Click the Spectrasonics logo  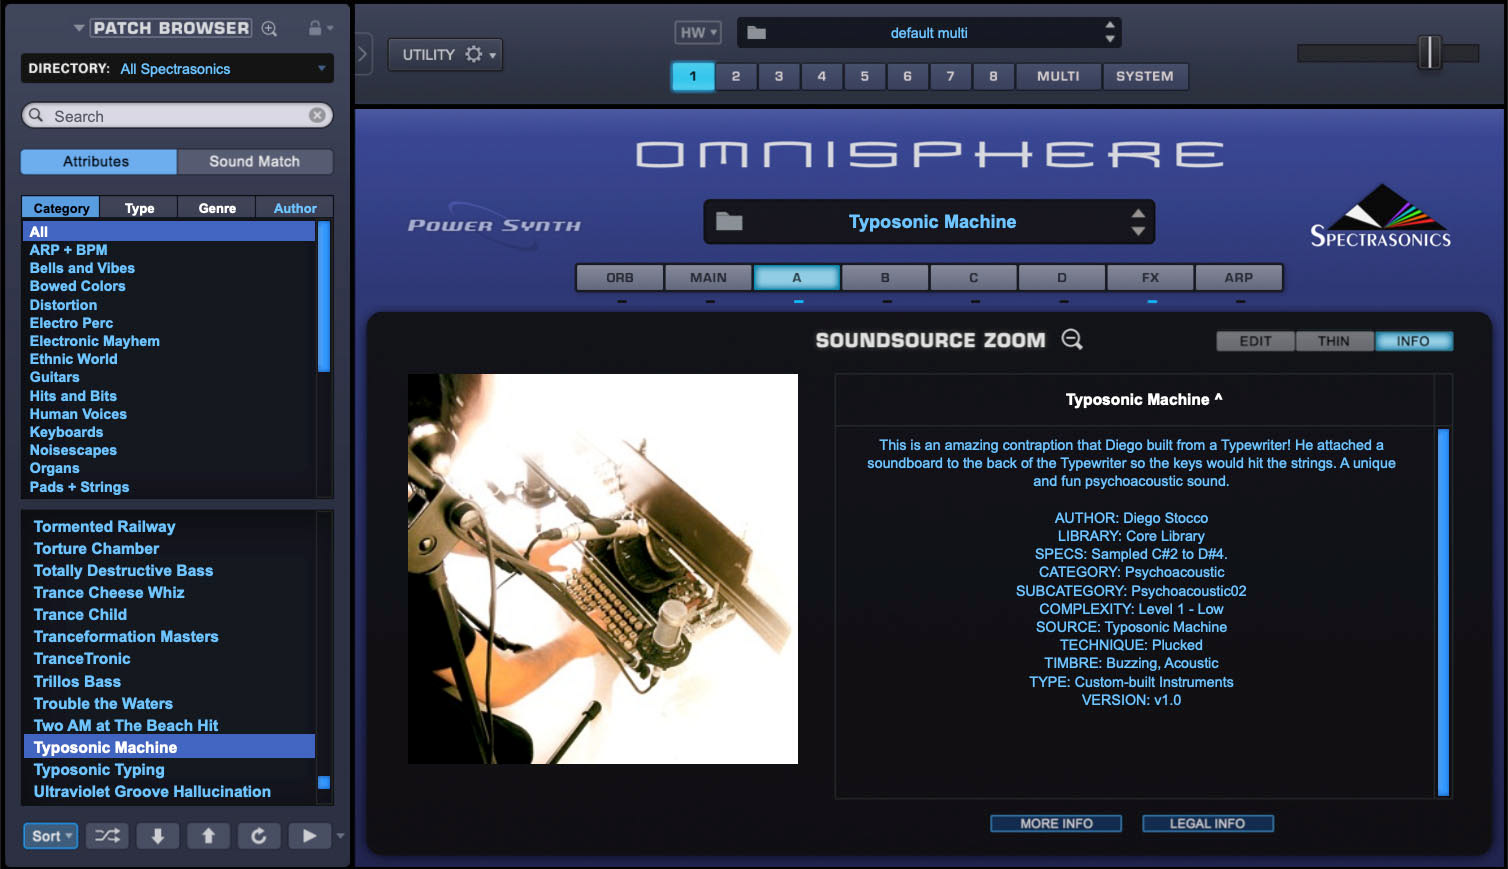coord(1381,216)
